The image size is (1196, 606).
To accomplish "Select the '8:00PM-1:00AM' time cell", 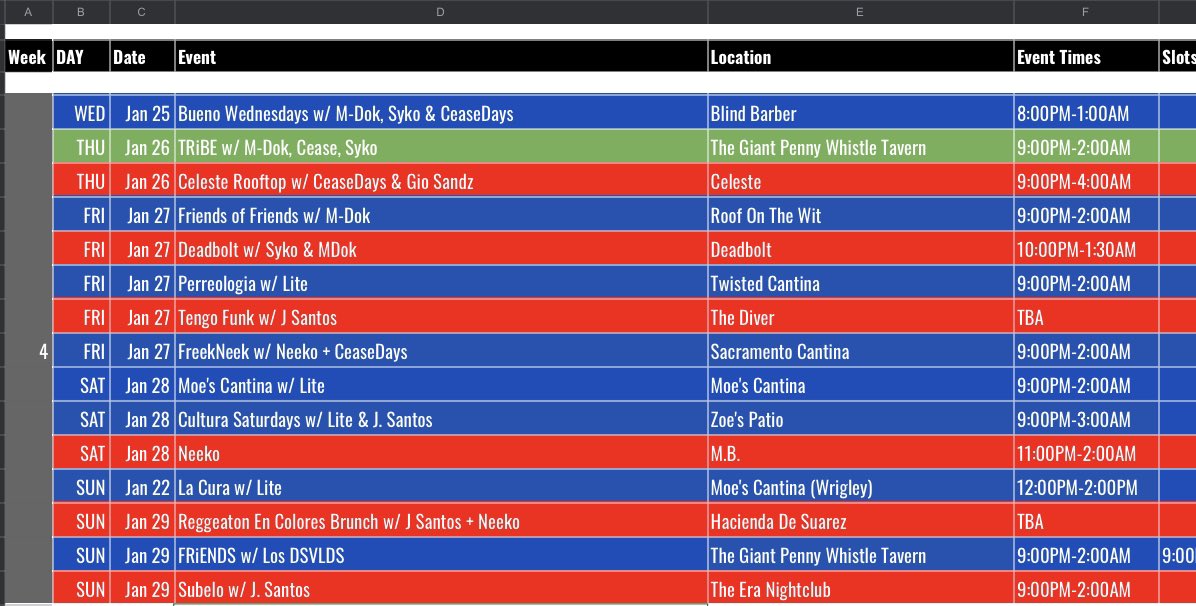I will click(x=1085, y=113).
